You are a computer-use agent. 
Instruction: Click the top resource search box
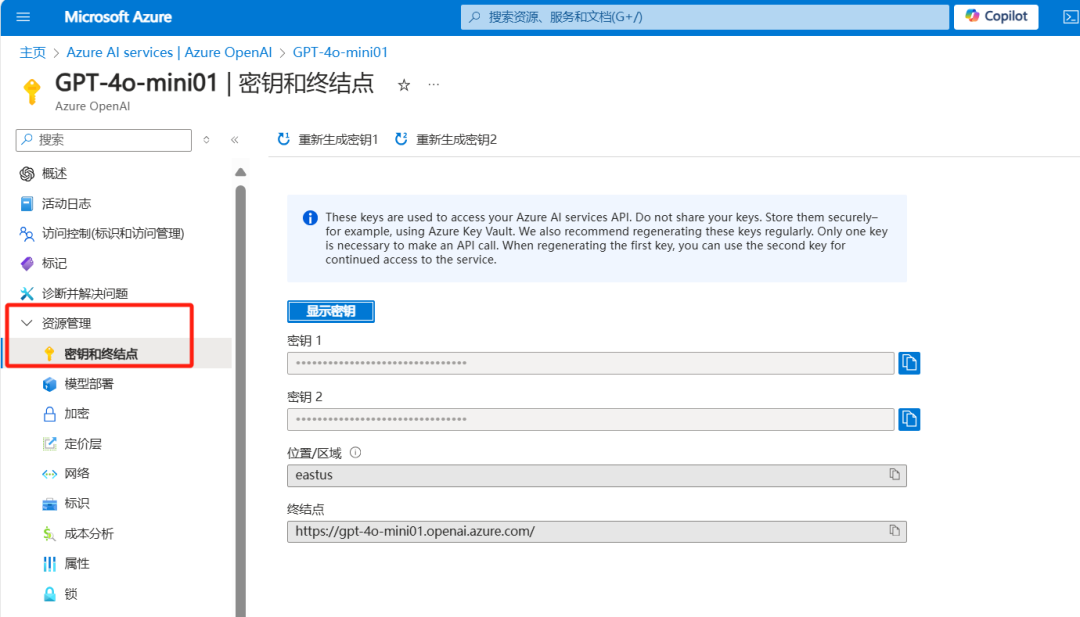point(705,17)
